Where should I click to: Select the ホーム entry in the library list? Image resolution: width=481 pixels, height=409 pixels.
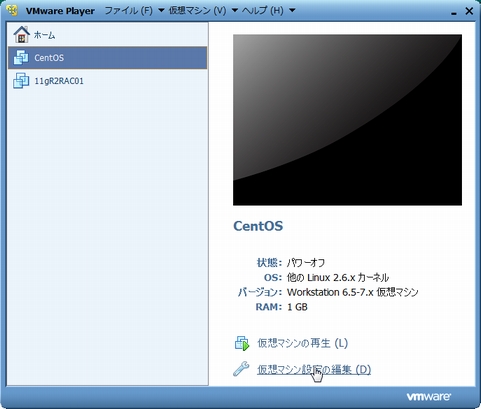[107, 35]
